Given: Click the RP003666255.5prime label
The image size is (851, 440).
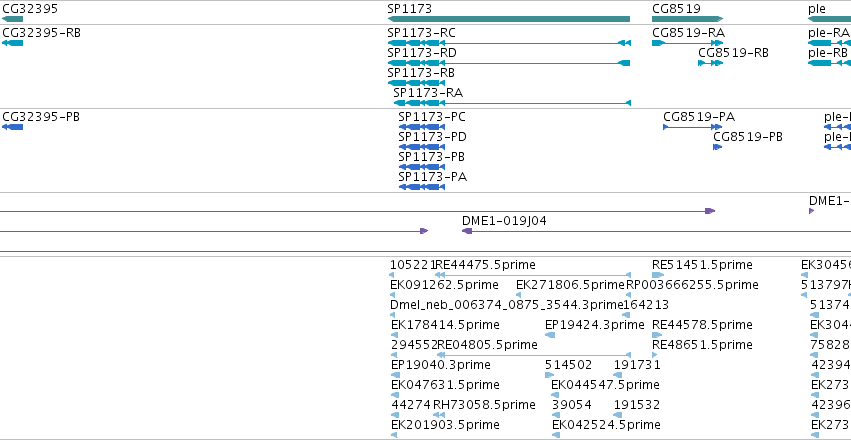Looking at the screenshot, I should pyautogui.click(x=692, y=285).
